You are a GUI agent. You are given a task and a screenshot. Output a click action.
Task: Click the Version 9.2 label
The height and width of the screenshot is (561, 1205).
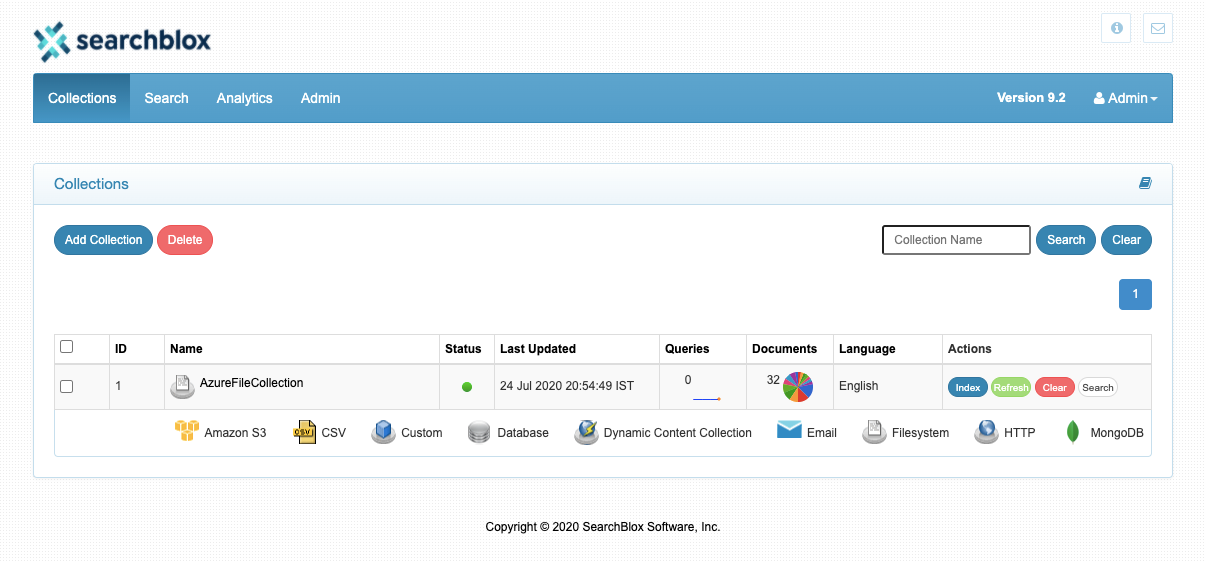tap(1031, 98)
